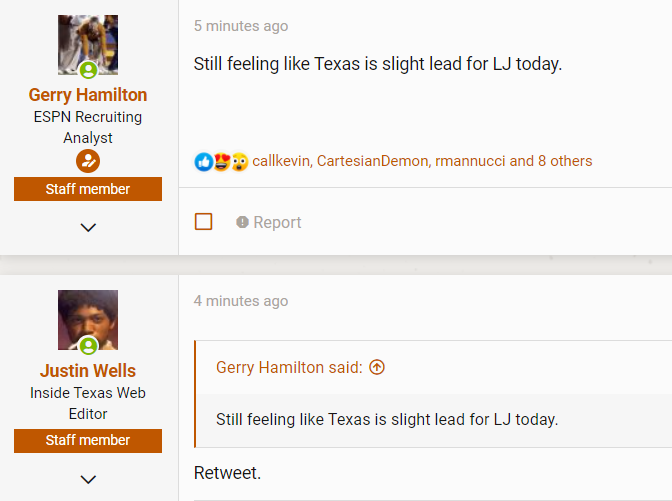672x501 pixels.
Task: Click the orange user badge under Gerry Hamilton
Action: pyautogui.click(x=88, y=161)
